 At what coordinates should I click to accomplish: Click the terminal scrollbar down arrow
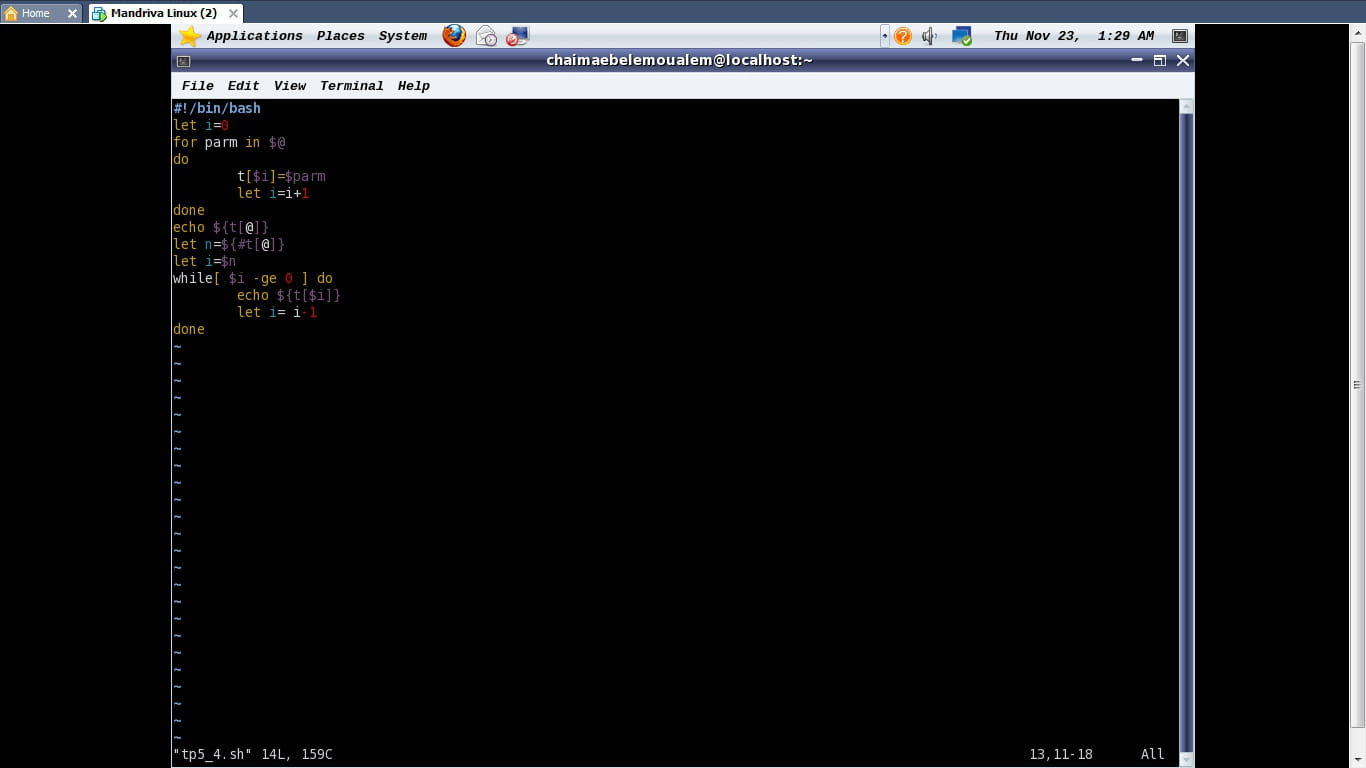[1187, 759]
